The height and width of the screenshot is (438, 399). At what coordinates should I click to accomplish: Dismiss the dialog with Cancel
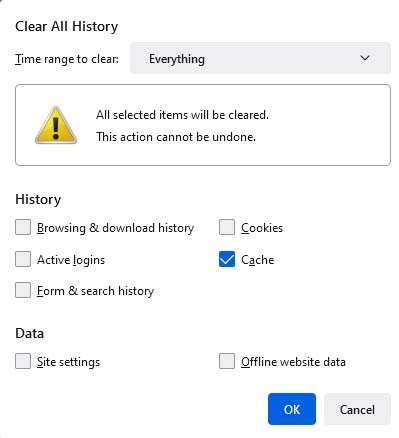[357, 409]
